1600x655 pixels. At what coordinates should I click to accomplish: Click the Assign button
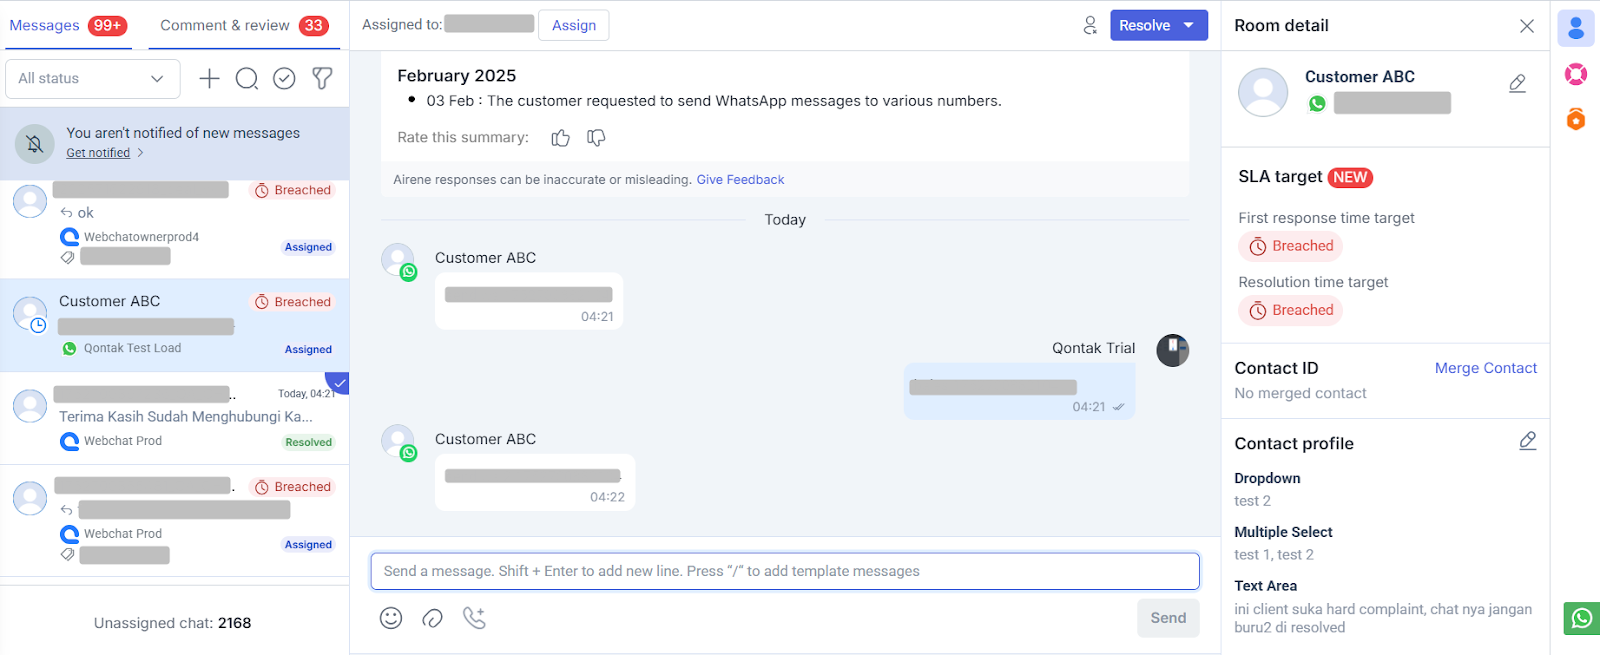click(573, 25)
